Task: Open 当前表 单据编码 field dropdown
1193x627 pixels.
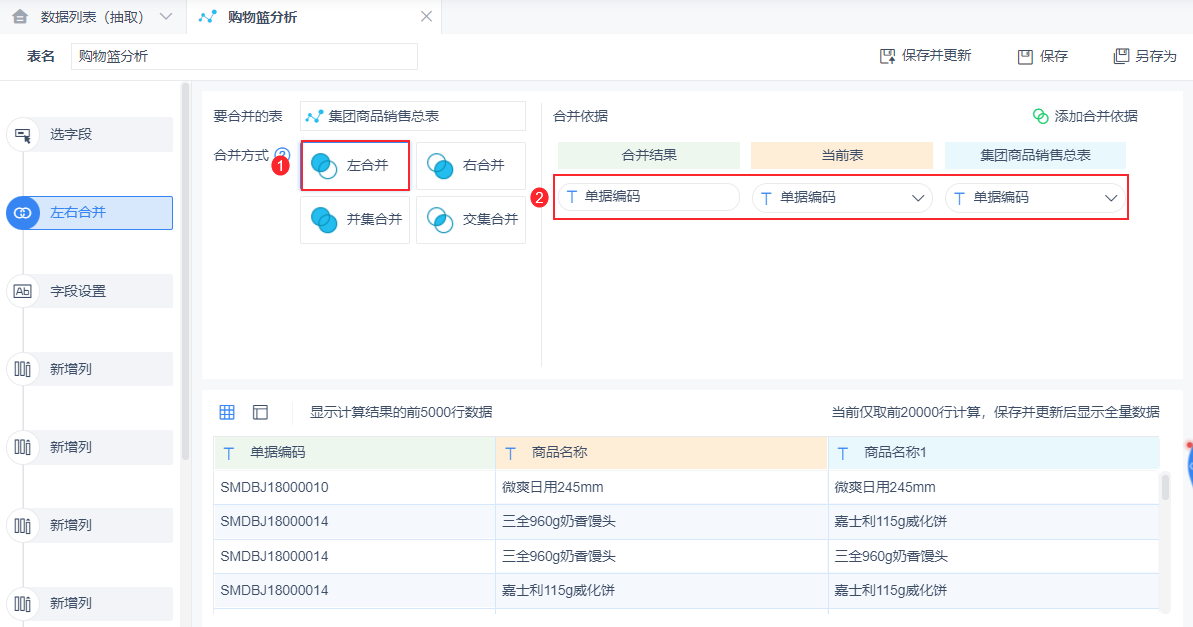Action: 918,198
